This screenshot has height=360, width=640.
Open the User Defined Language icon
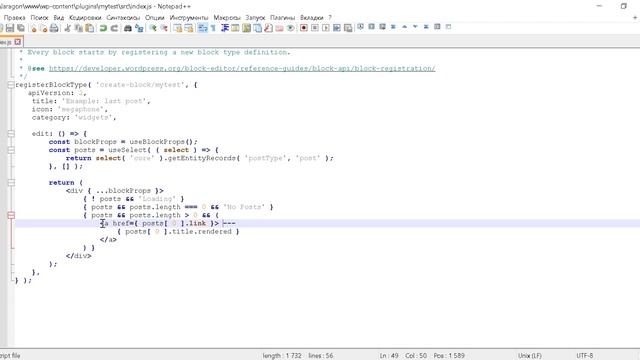235,28
